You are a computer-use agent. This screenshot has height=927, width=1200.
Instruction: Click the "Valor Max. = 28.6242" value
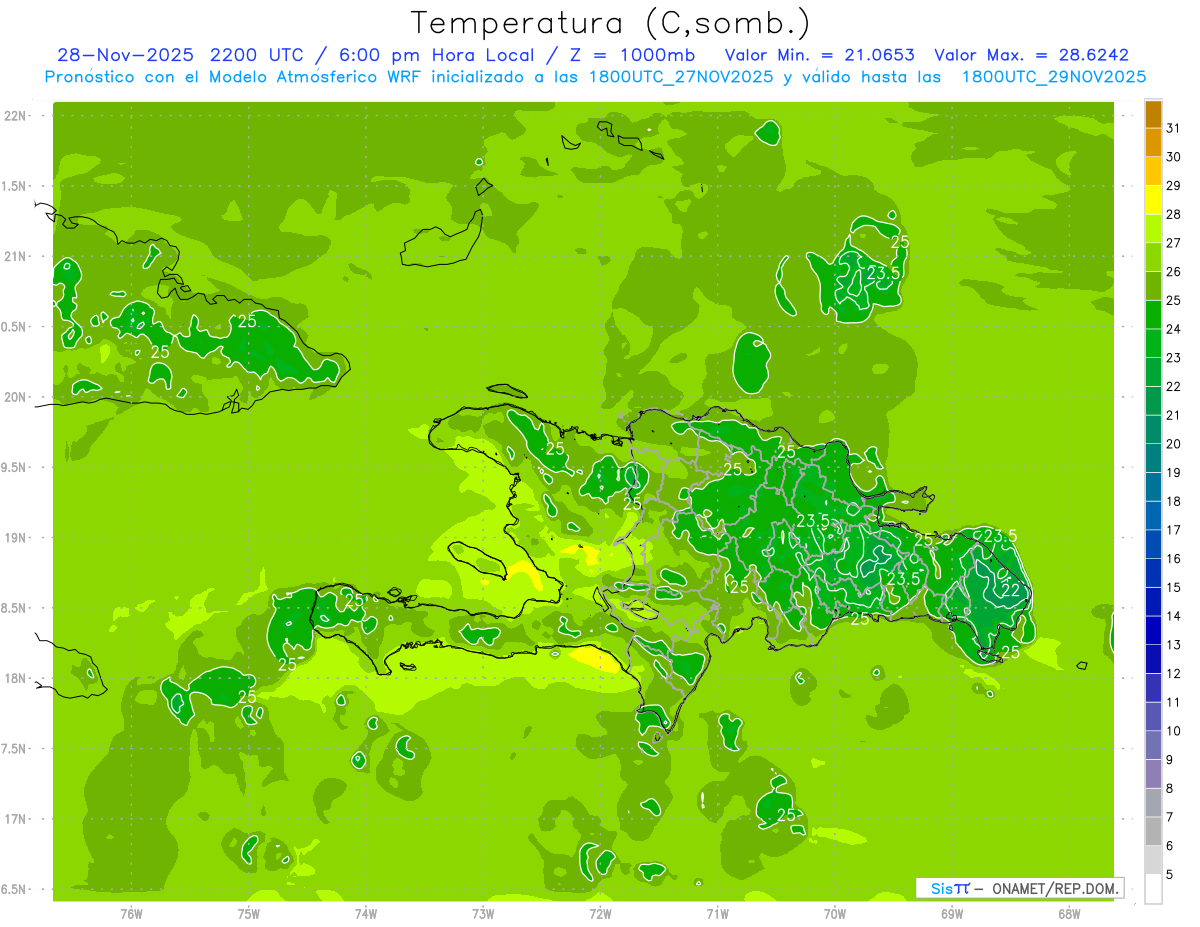(x=1032, y=55)
